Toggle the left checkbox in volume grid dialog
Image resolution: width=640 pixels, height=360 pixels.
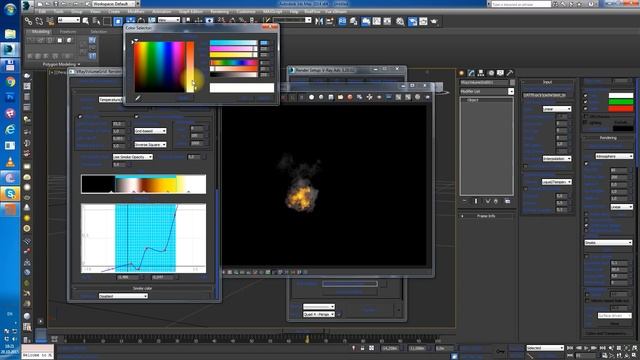tap(80, 117)
